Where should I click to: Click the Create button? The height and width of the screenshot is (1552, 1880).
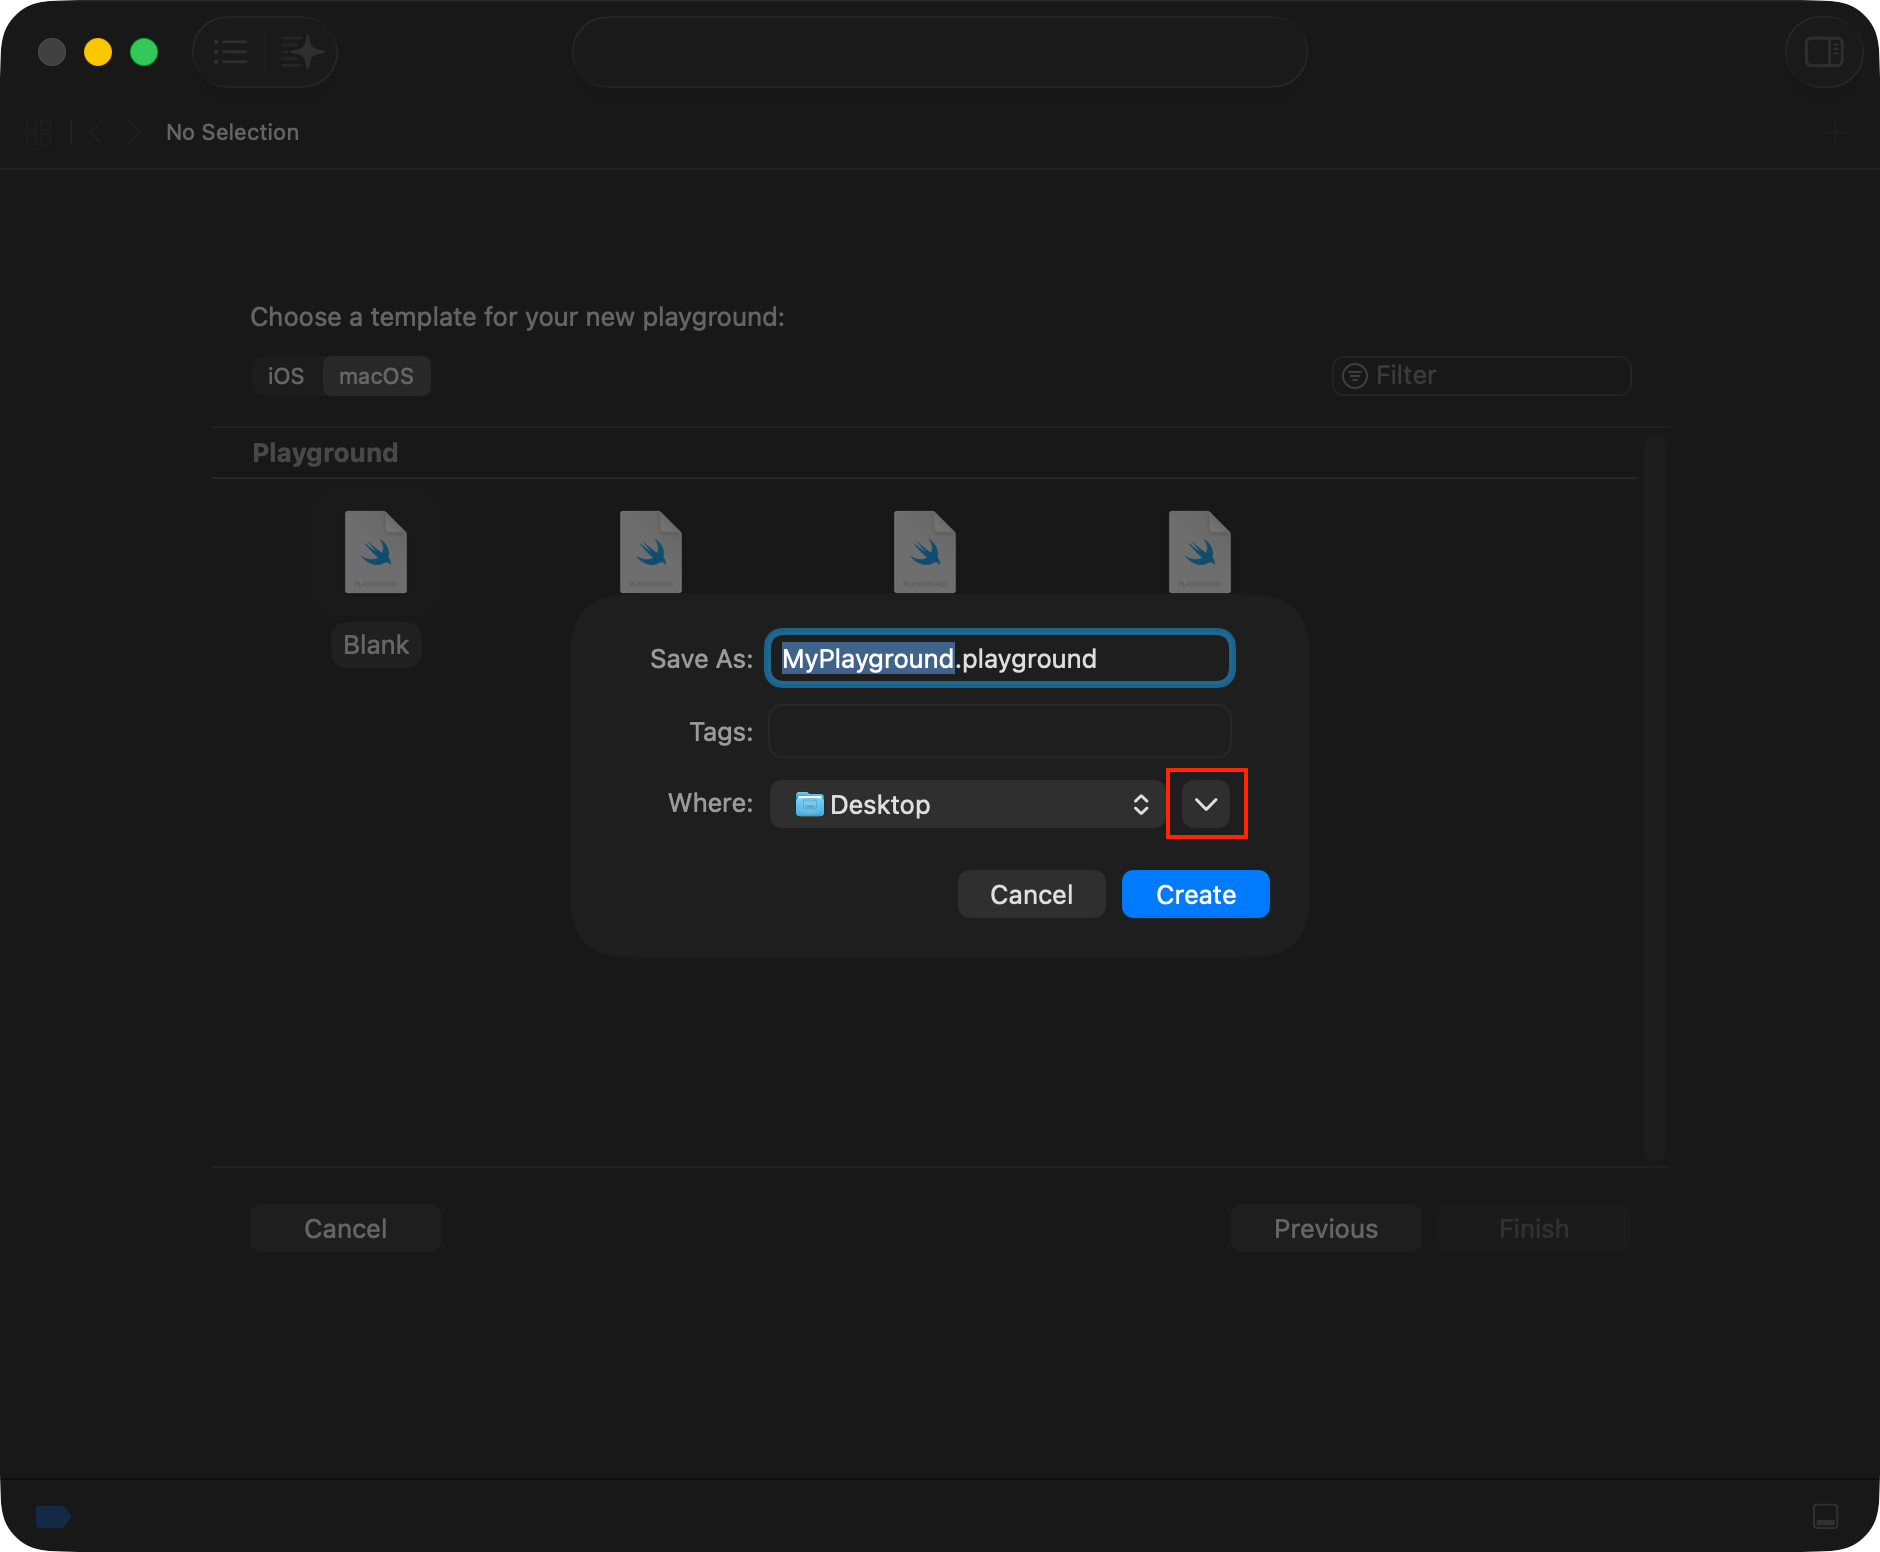1195,894
